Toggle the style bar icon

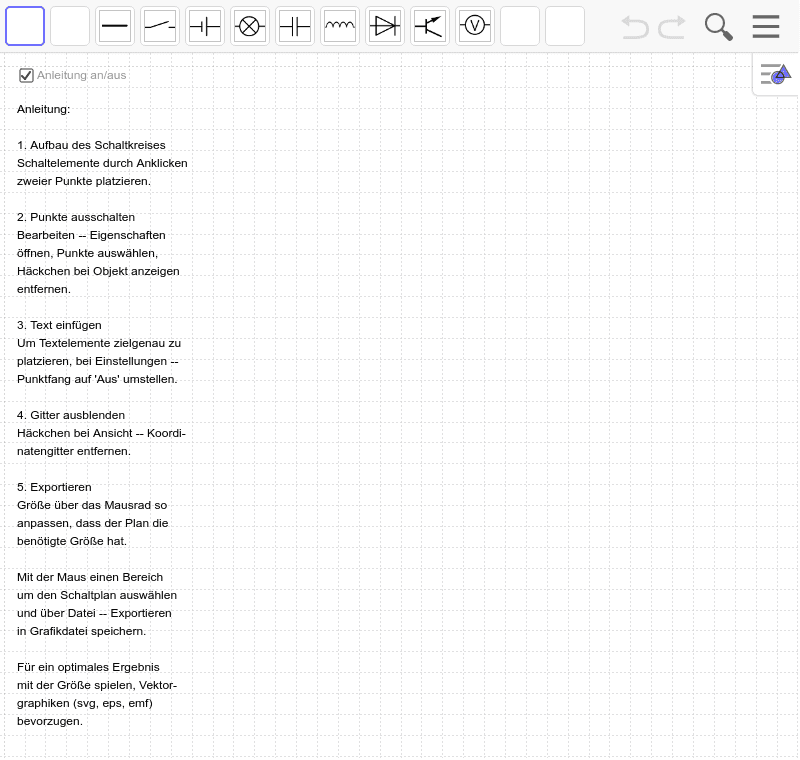[775, 74]
